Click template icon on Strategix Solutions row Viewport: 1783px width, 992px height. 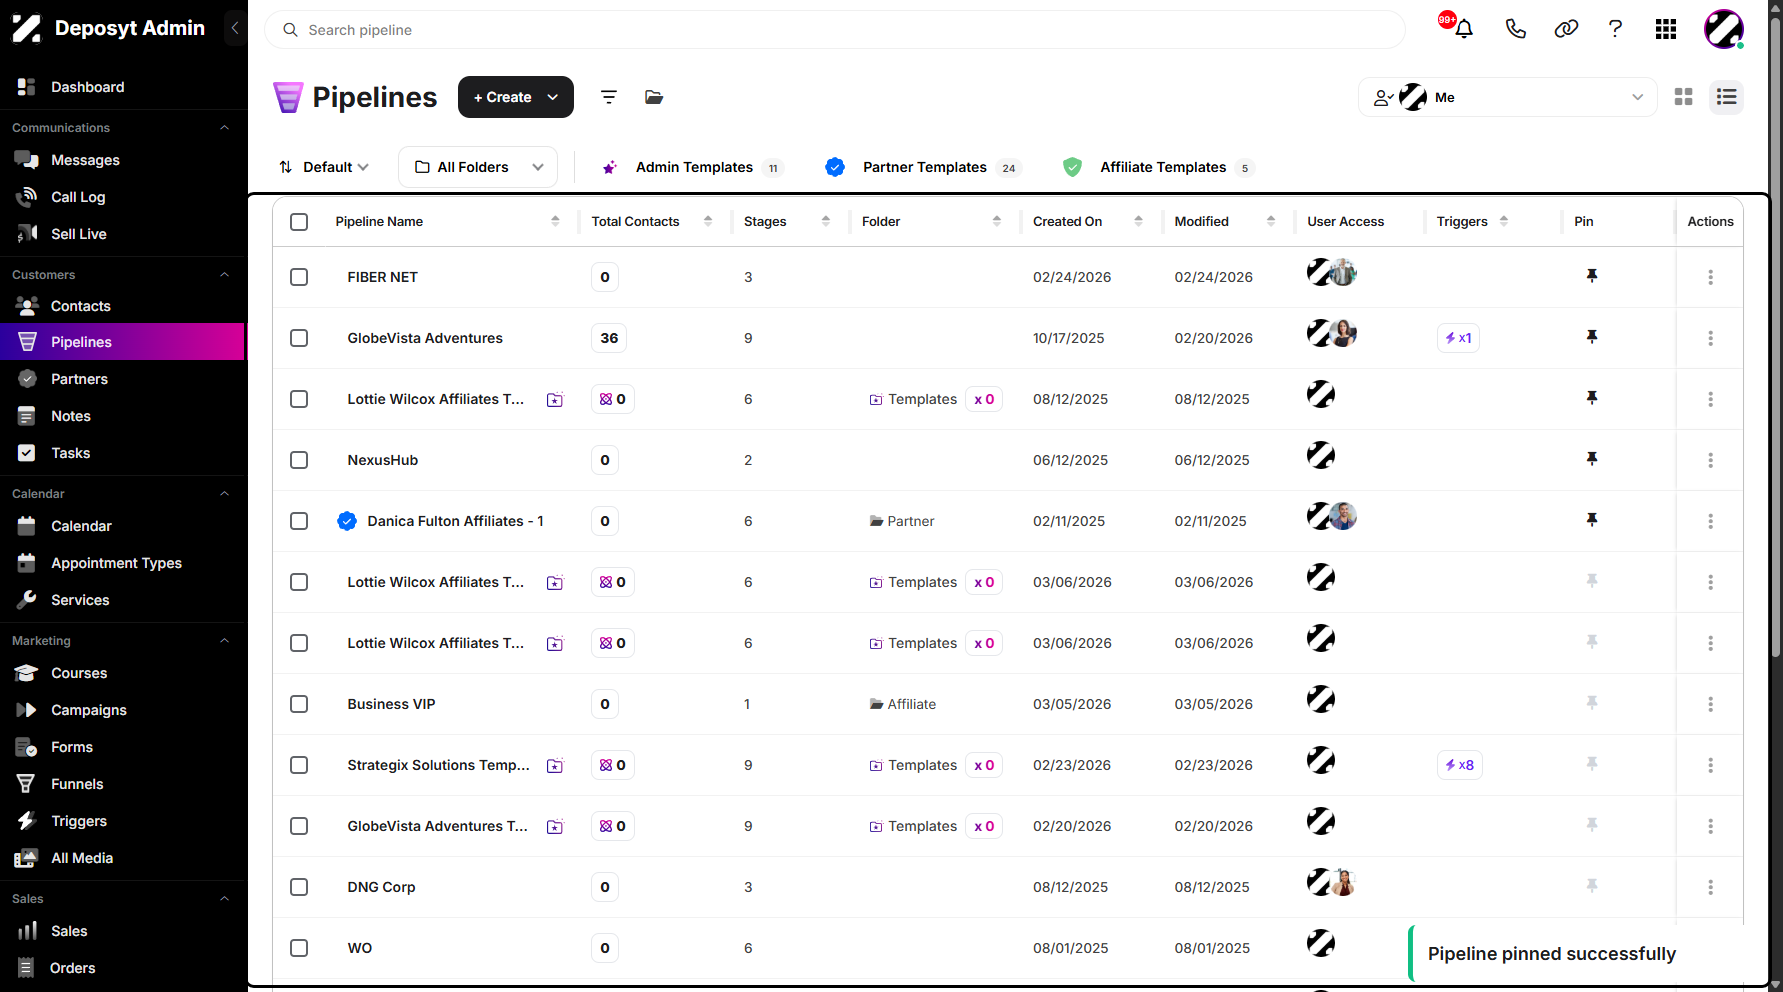(555, 766)
